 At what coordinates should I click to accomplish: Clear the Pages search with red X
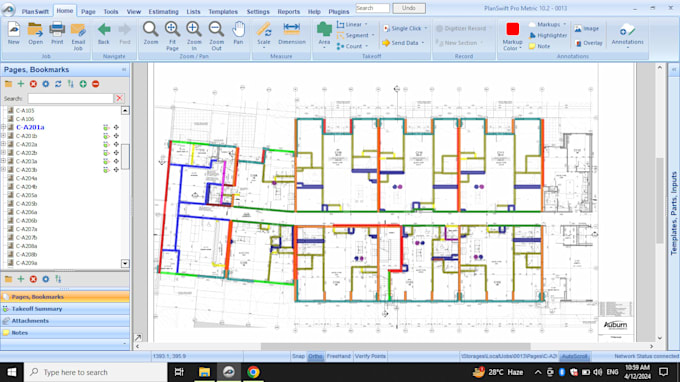[x=119, y=98]
